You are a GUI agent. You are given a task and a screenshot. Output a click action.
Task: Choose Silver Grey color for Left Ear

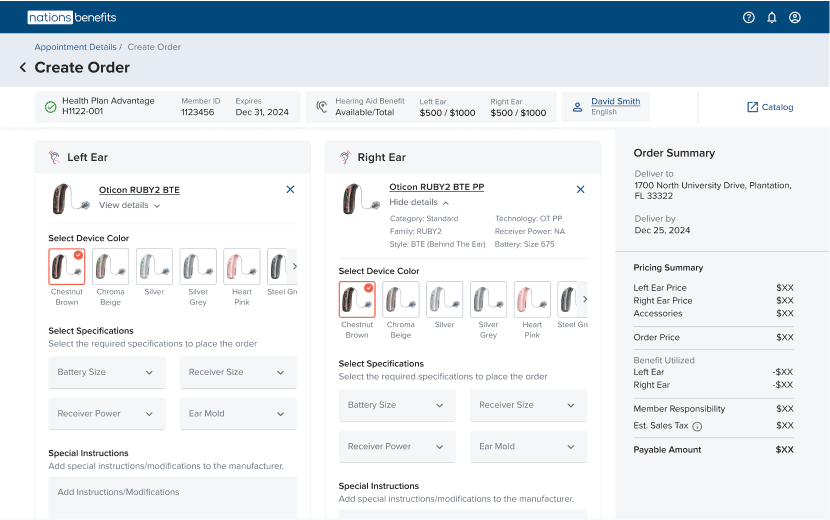[x=198, y=267]
